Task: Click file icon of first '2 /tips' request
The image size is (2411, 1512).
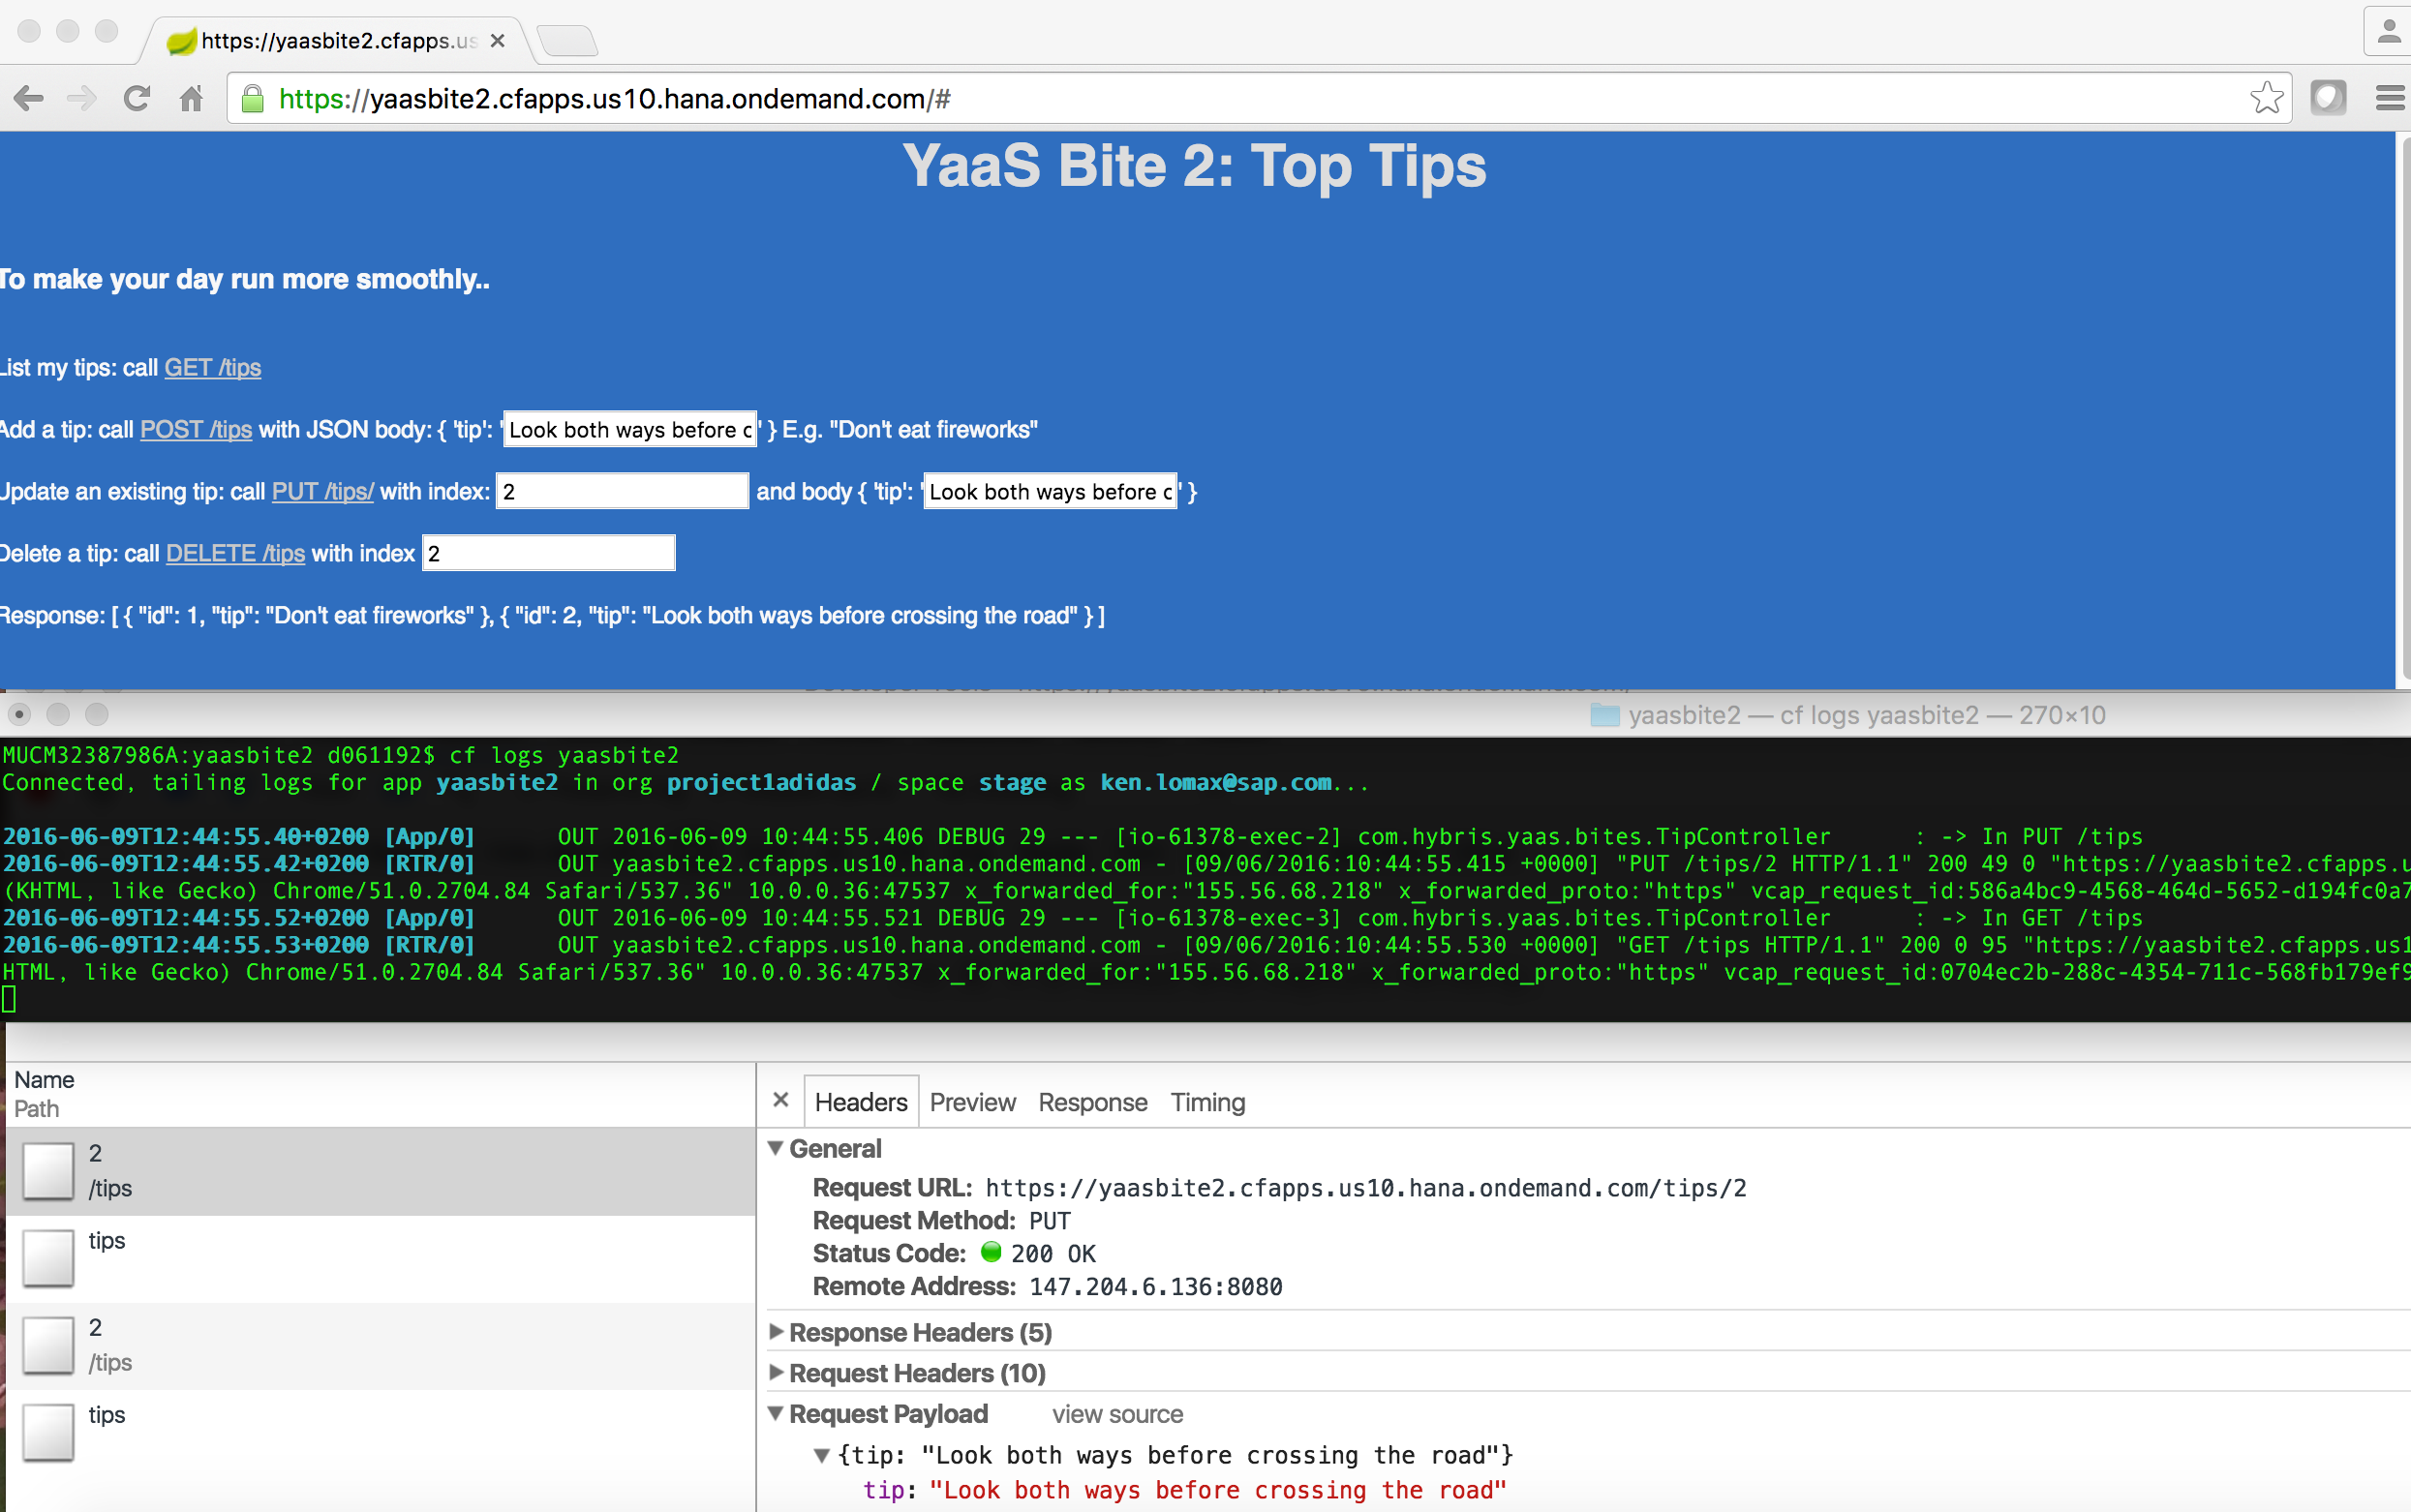Action: [48, 1171]
